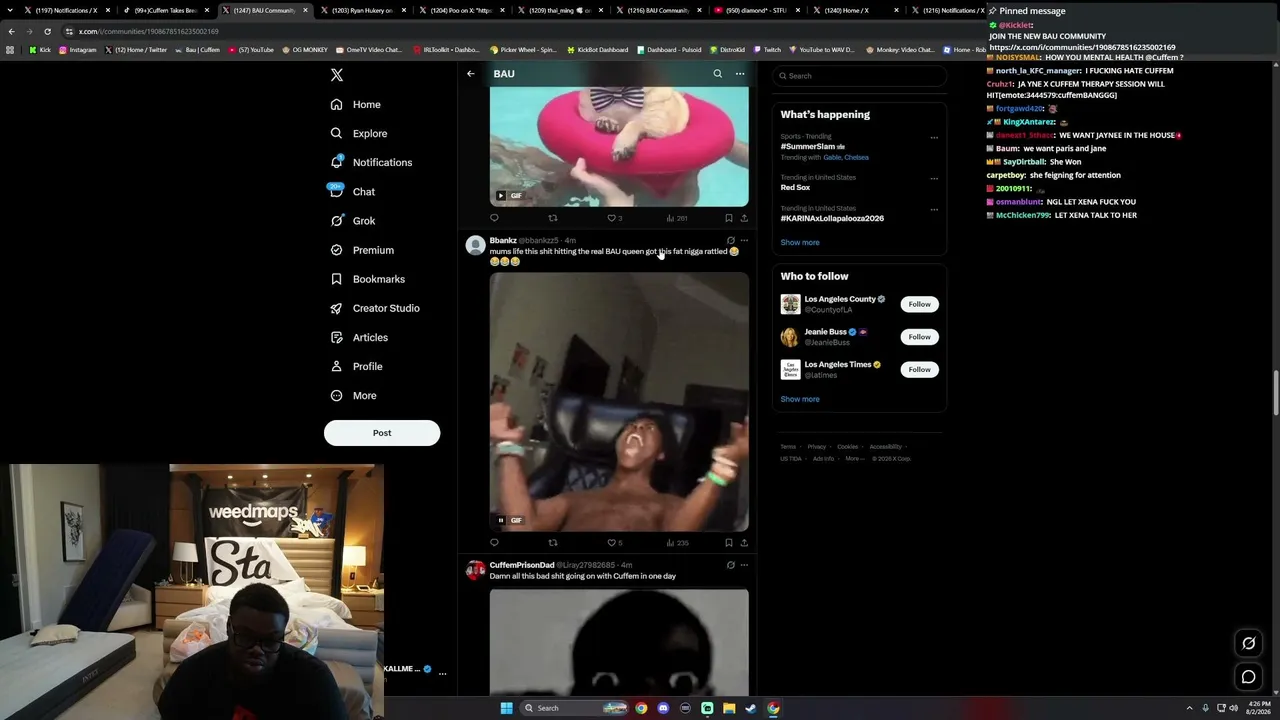Viewport: 1280px width, 720px height.
Task: Open BAU community header options menu
Action: click(x=740, y=74)
